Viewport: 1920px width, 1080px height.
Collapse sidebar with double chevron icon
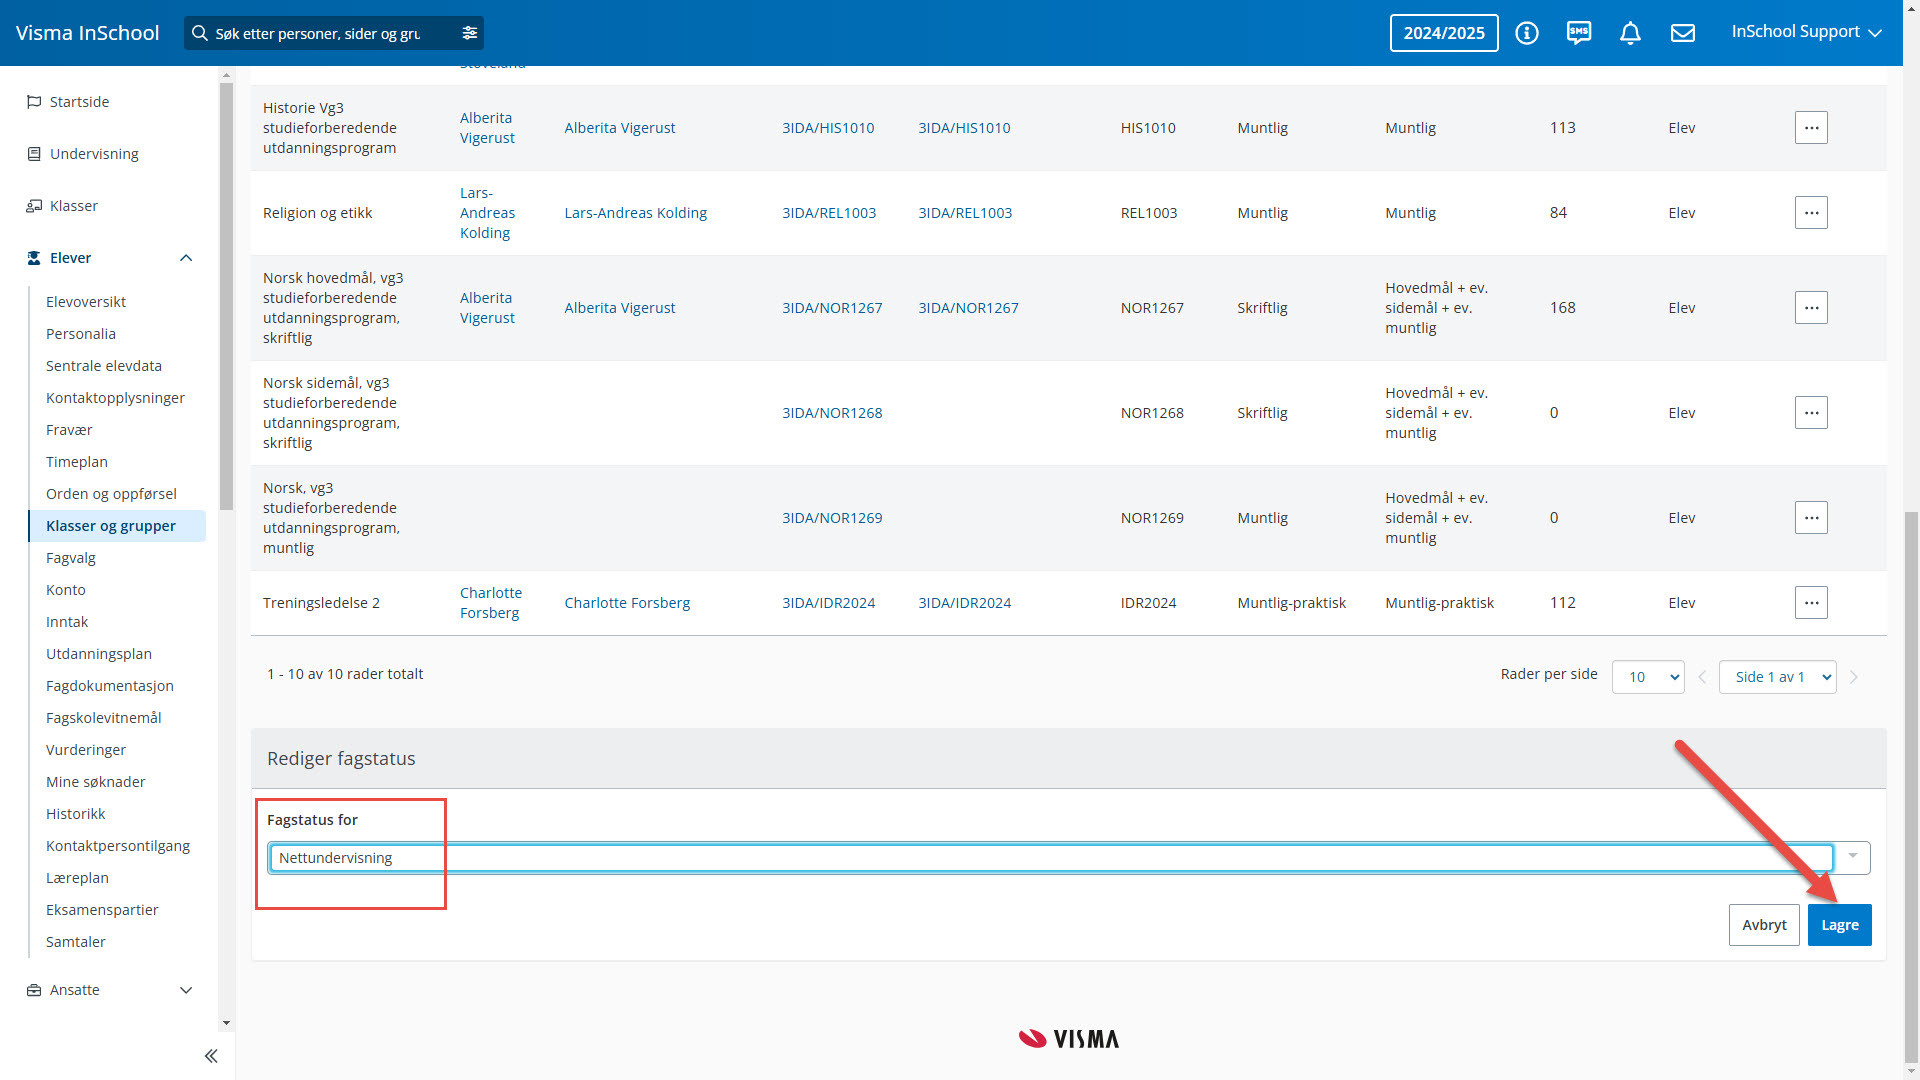(x=211, y=1056)
